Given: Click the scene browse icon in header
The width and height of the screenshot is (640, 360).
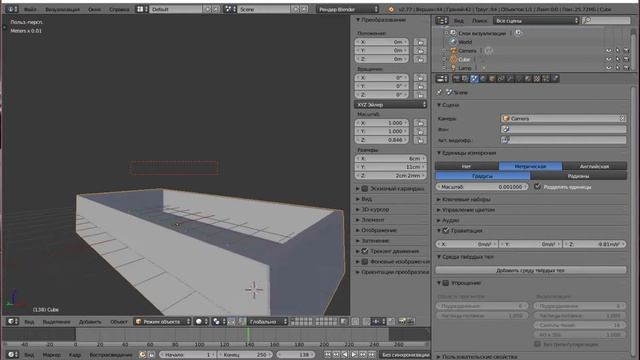Looking at the screenshot, I should point(231,9).
